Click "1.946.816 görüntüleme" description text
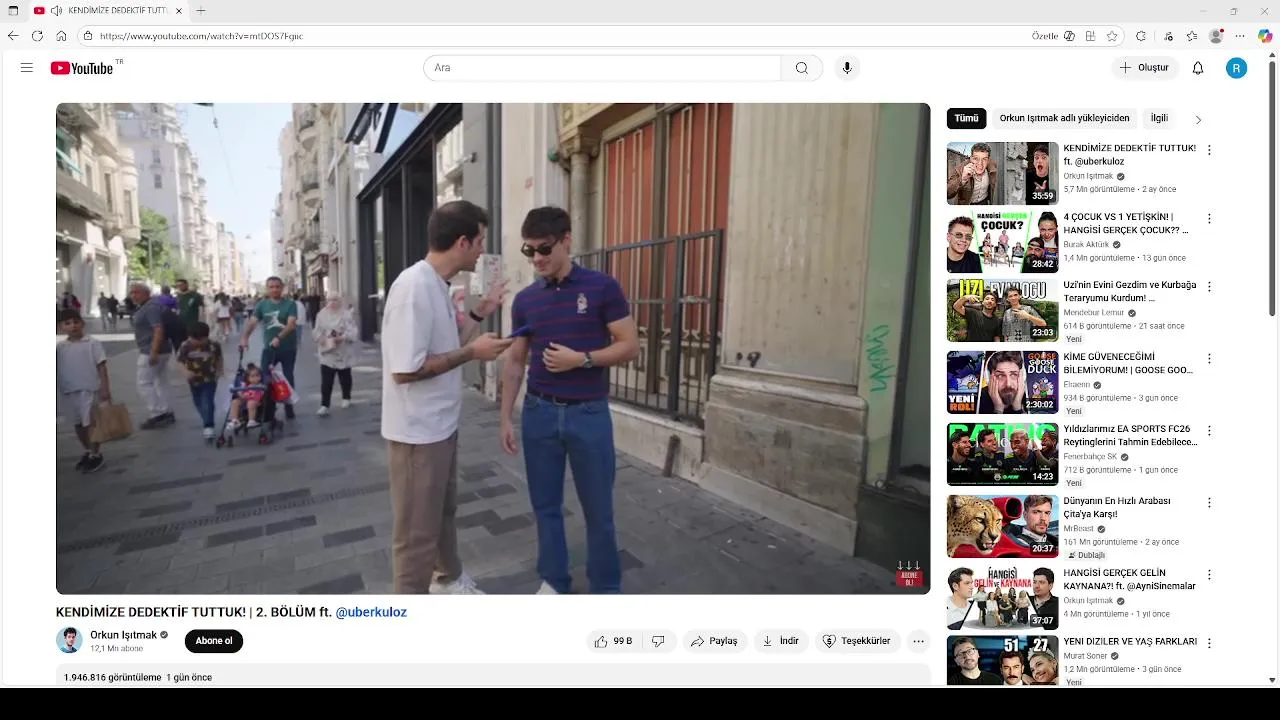 (112, 677)
